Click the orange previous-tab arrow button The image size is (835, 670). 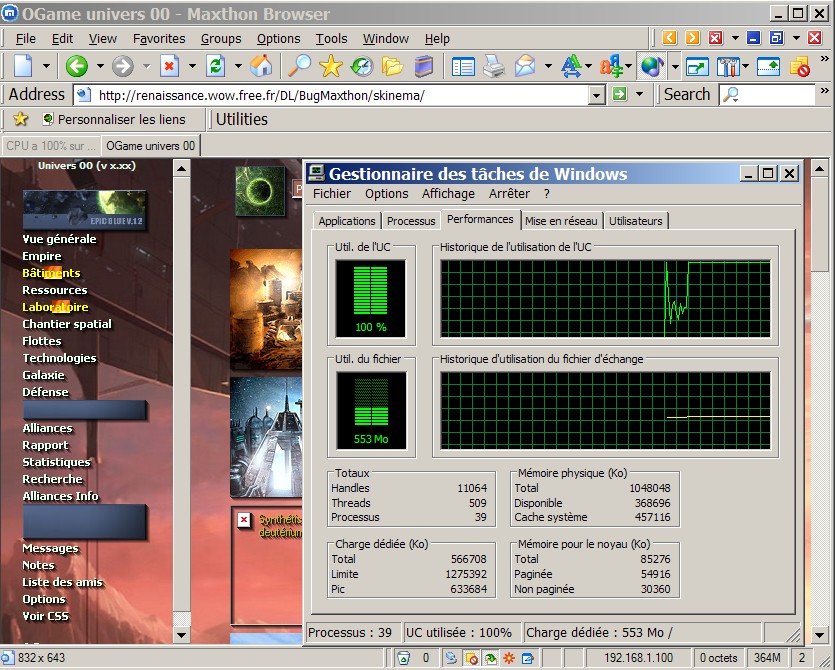[669, 38]
